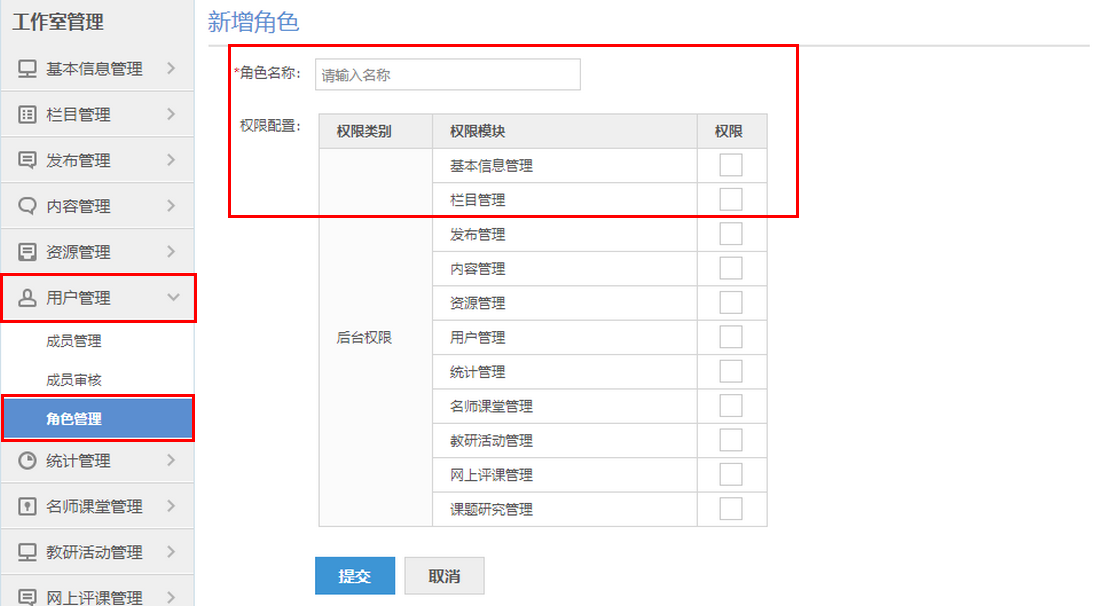Enable the 基本信息管理 permission checkbox
This screenshot has width=1100, height=606.
point(731,165)
